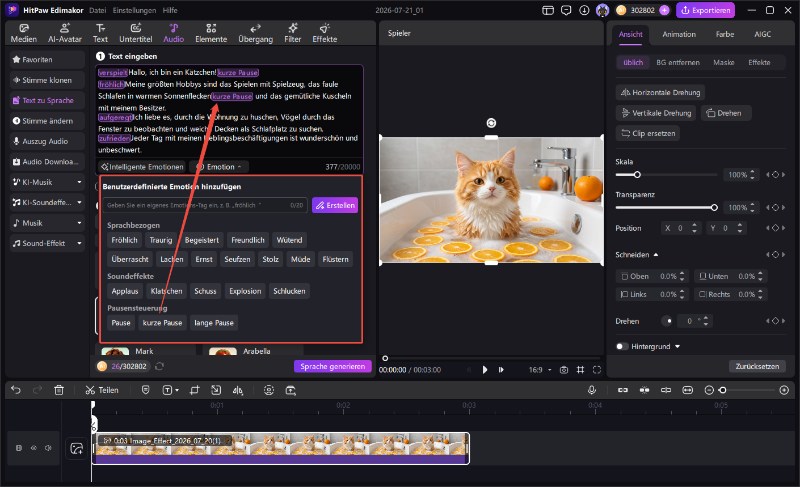Screen dimensions: 800x487
Task: Enter fullscreen preview mode
Action: click(x=596, y=370)
